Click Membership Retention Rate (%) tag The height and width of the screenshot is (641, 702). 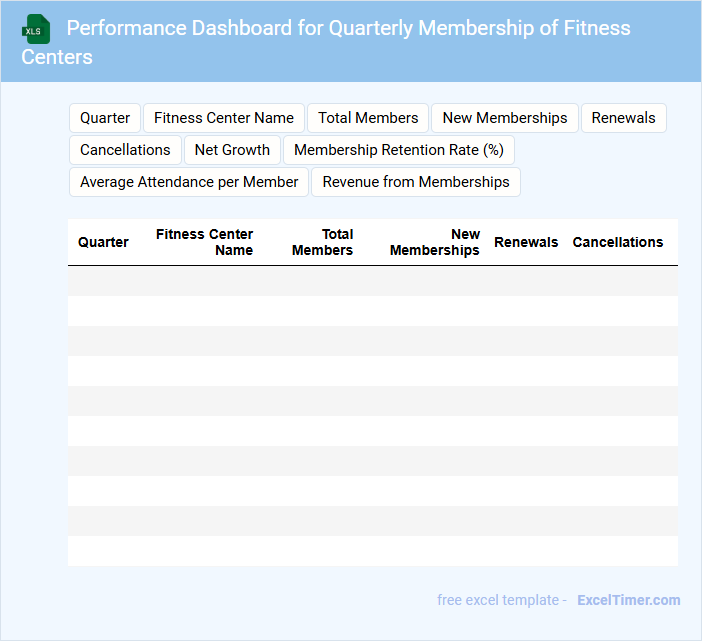(399, 150)
